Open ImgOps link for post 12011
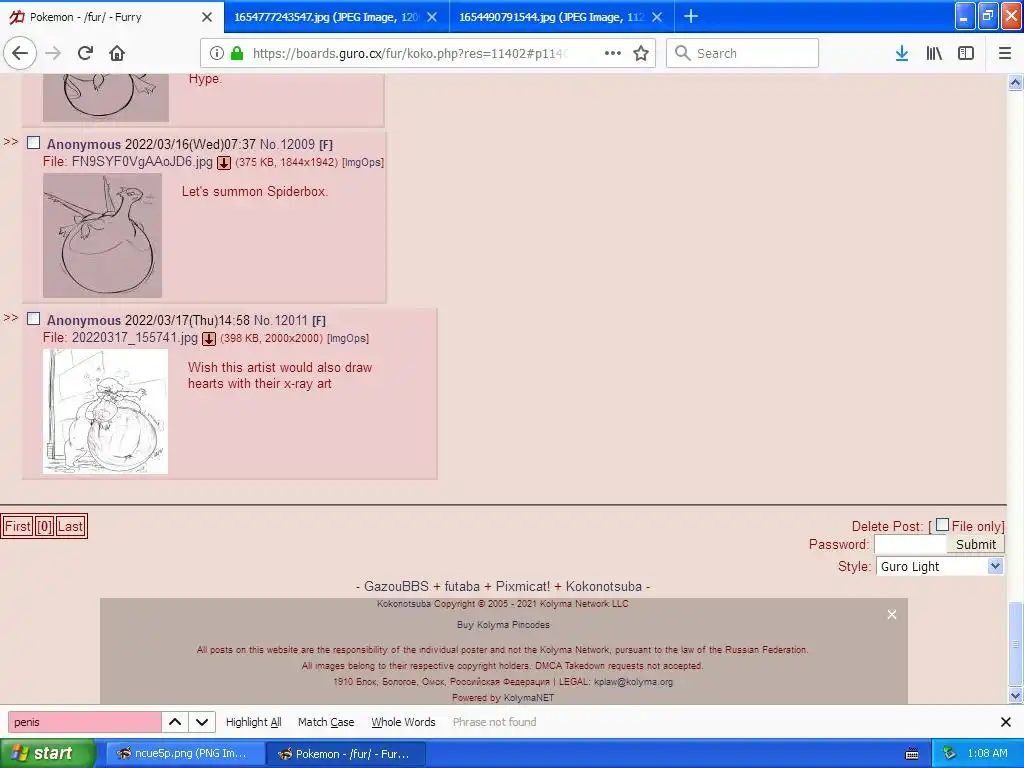The image size is (1024, 768). 348,338
